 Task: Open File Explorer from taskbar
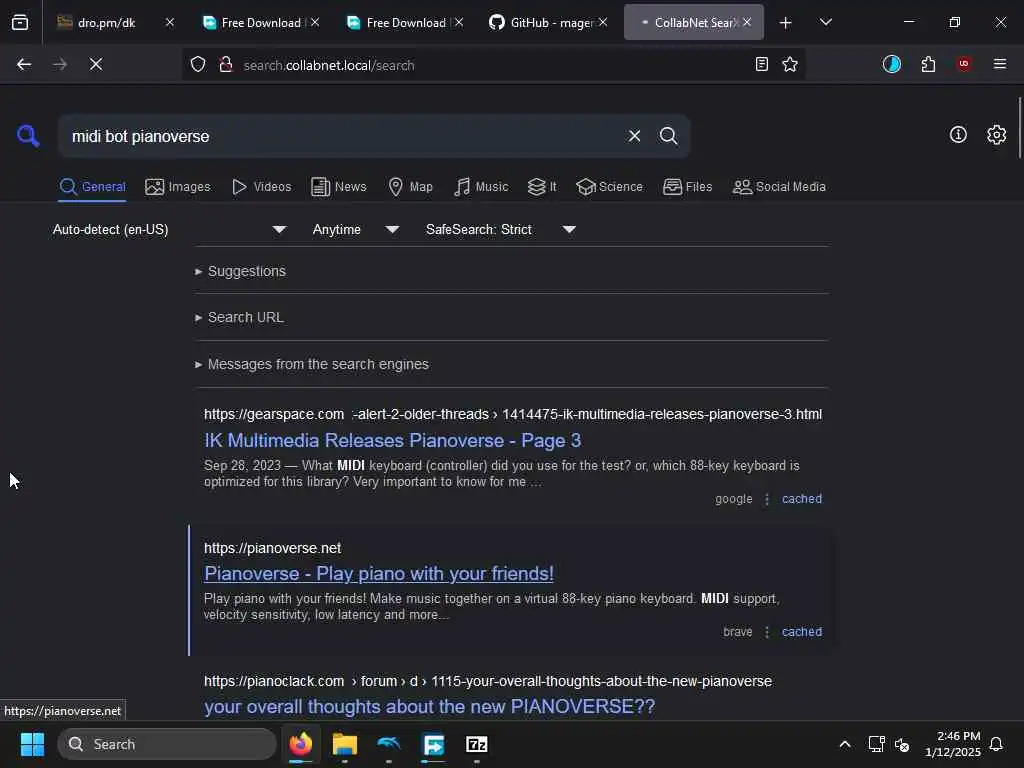tap(344, 744)
